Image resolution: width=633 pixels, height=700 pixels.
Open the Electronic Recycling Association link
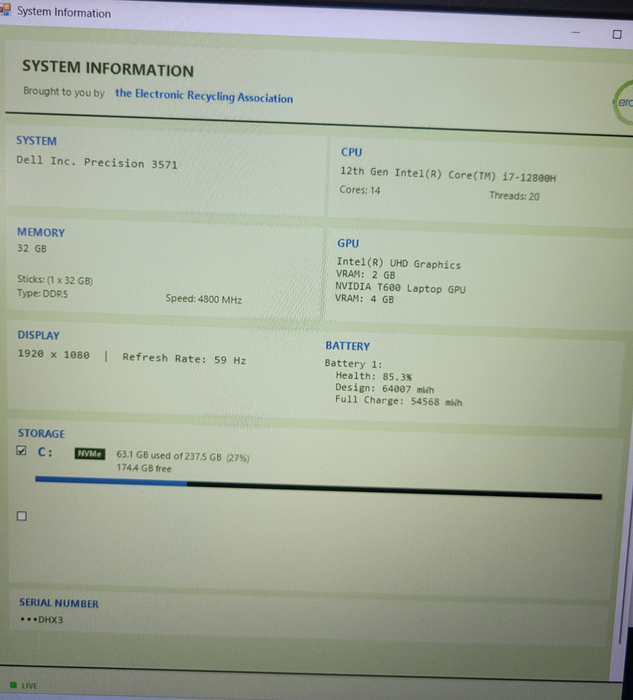pos(204,96)
